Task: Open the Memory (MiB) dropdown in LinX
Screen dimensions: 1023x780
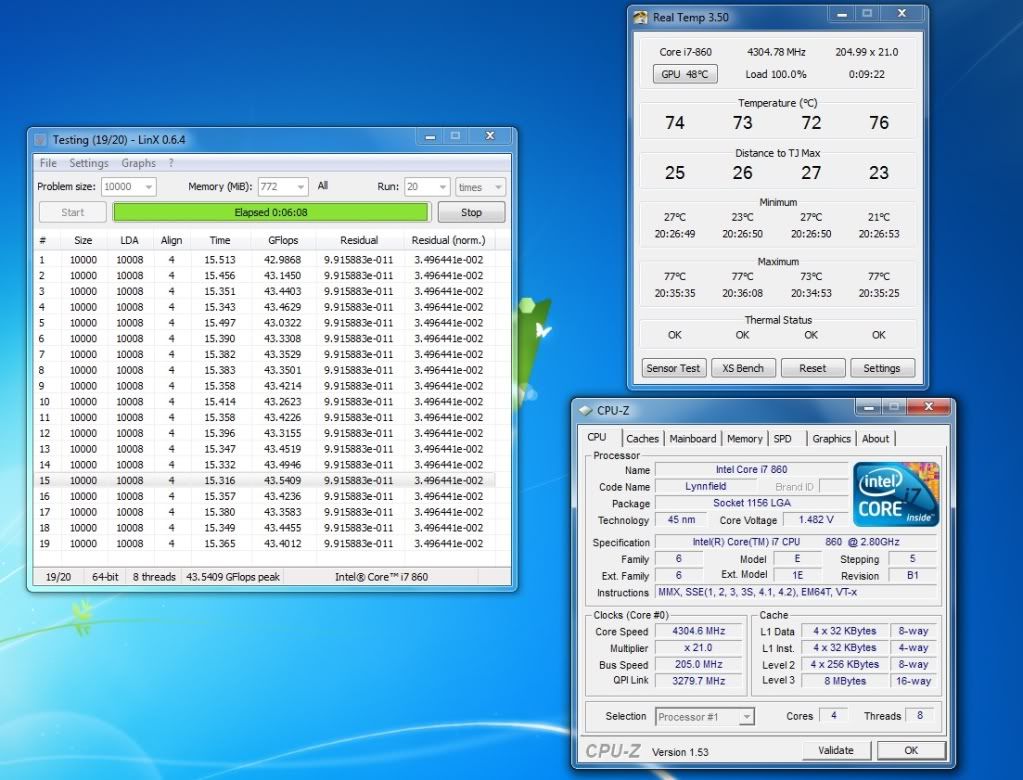Action: pyautogui.click(x=301, y=187)
